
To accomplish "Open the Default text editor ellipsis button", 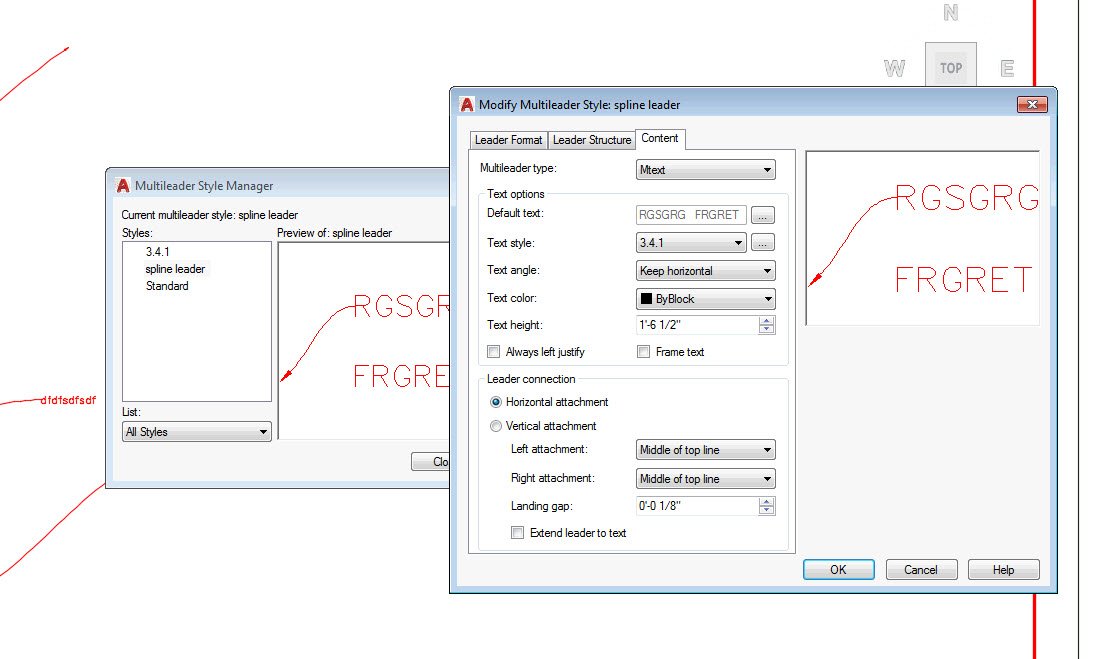I will [x=762, y=214].
